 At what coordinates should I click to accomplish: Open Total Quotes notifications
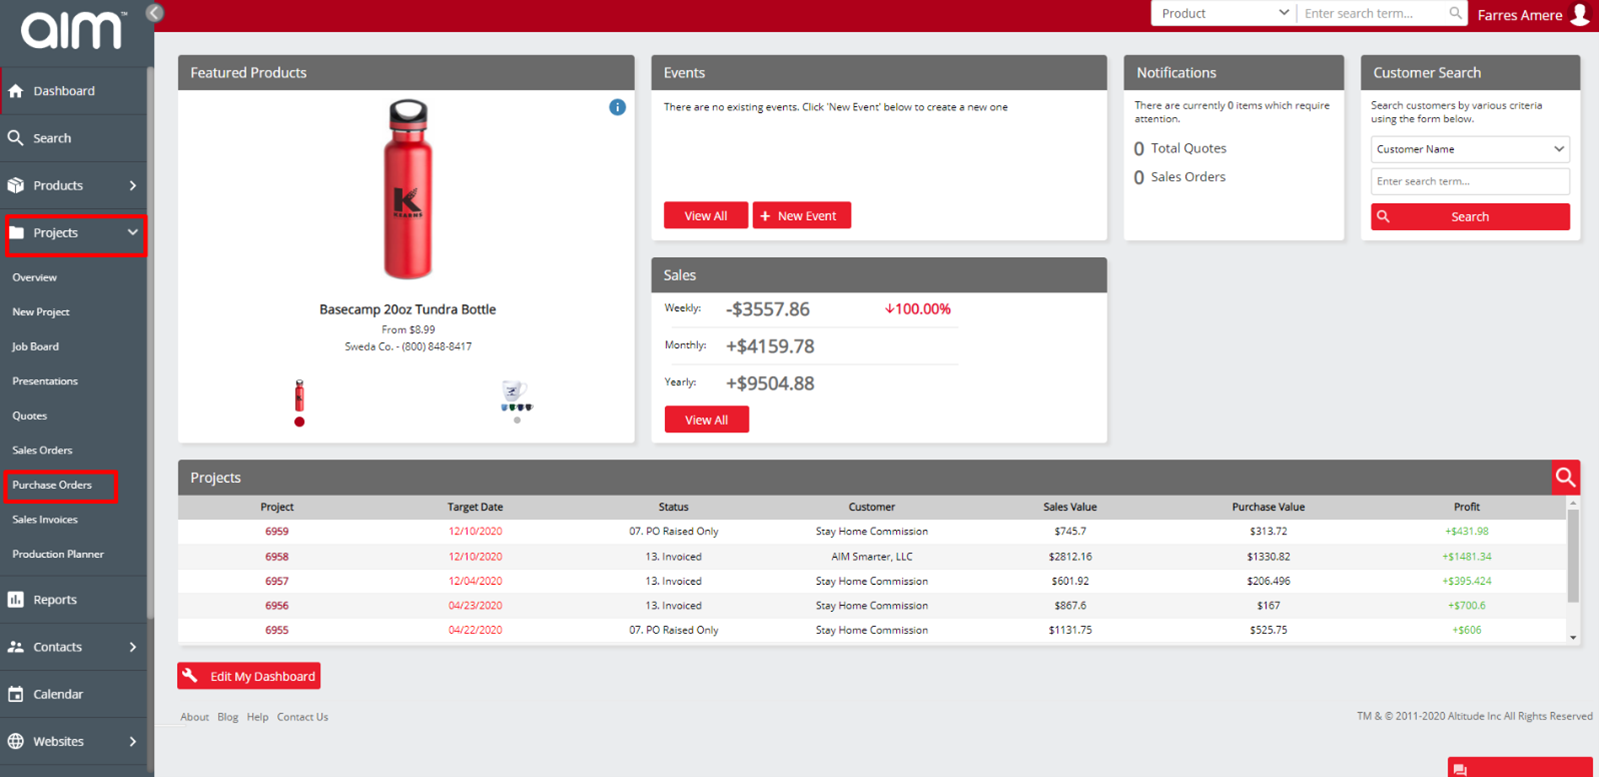click(x=1180, y=148)
